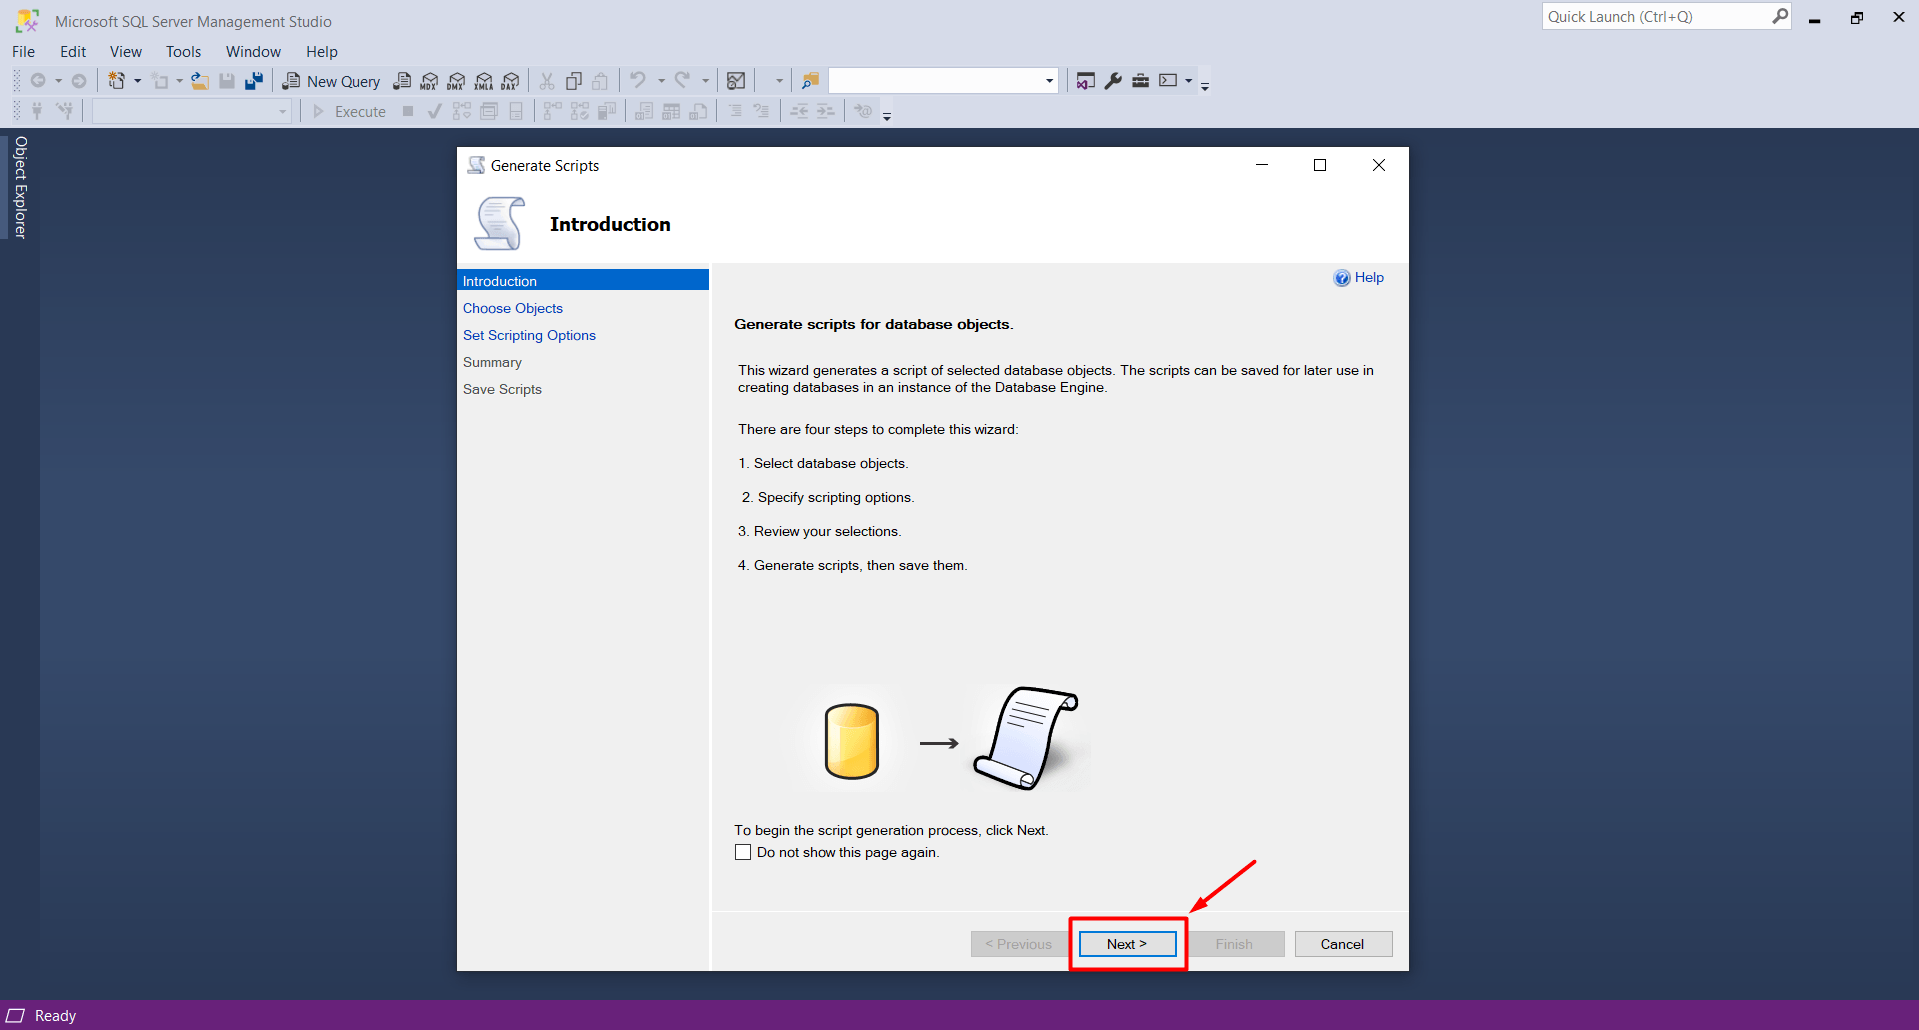The image size is (1919, 1030).
Task: Click the Next button
Action: [1127, 944]
